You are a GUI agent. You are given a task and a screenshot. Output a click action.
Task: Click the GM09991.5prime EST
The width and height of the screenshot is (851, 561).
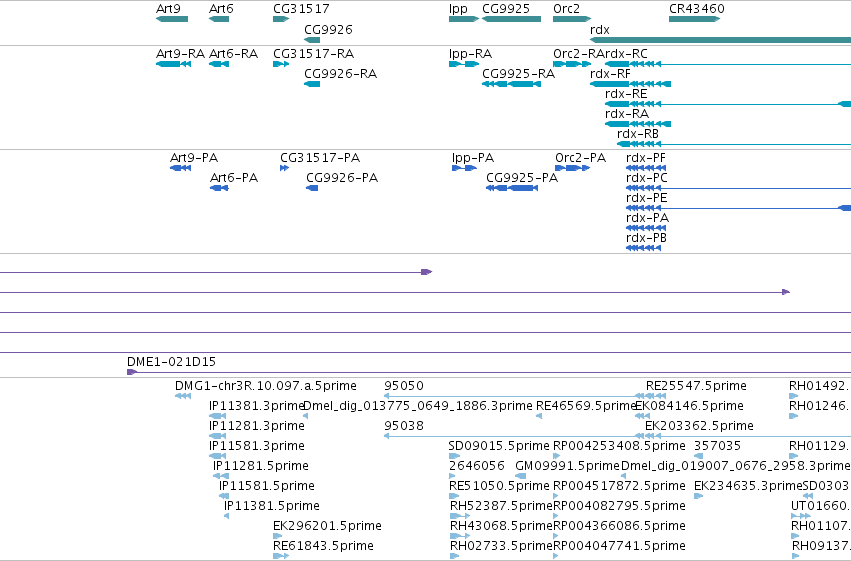click(x=520, y=476)
